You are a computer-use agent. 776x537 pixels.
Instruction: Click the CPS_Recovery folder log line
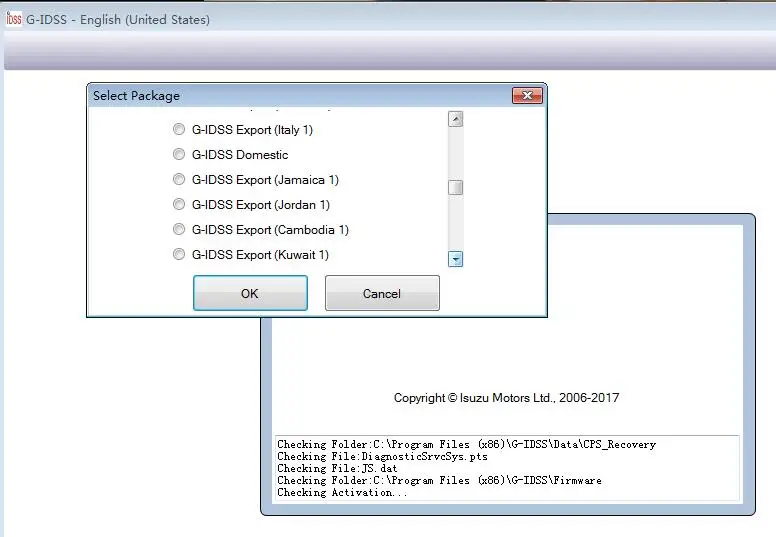pos(466,444)
